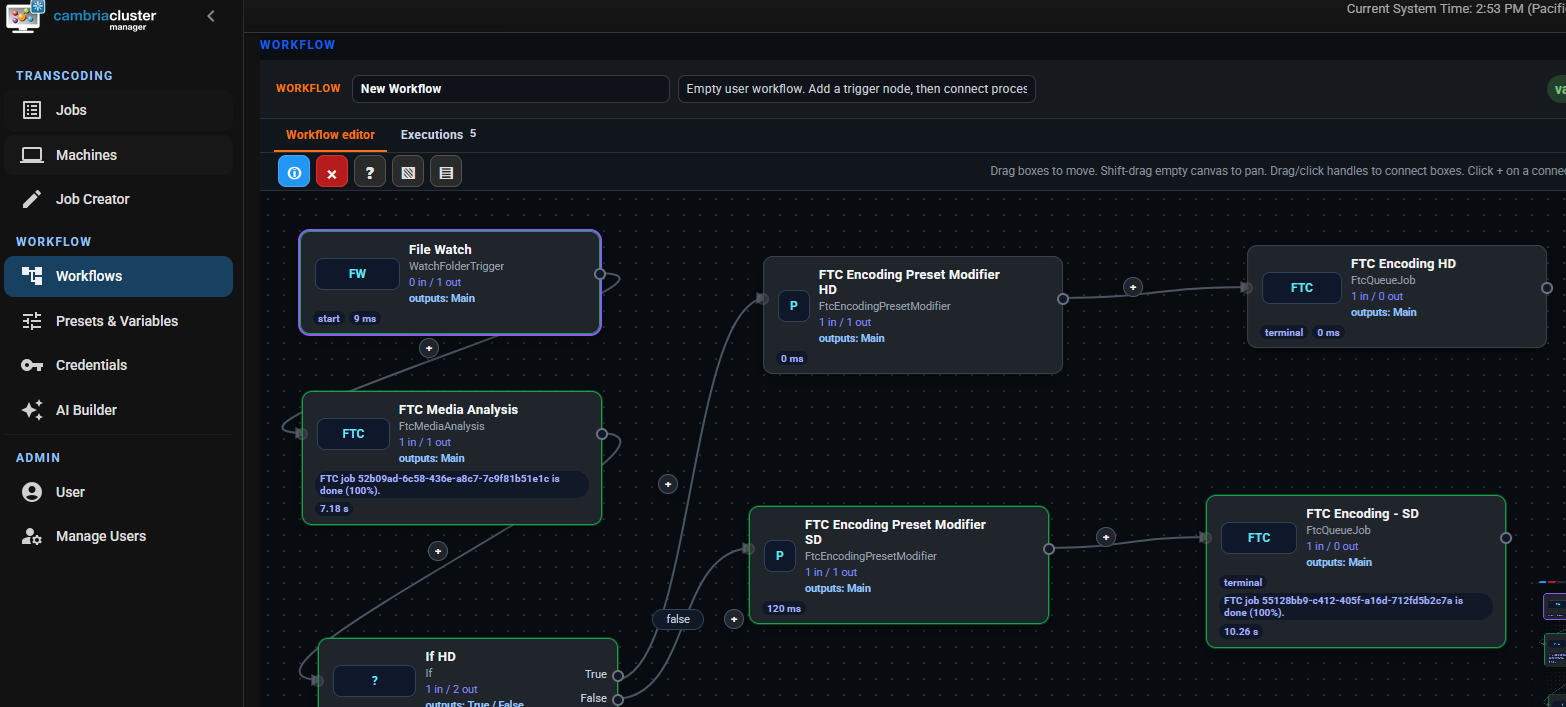Switch to the Workflow editor tab
Screen dimensions: 1566x707
[330, 135]
